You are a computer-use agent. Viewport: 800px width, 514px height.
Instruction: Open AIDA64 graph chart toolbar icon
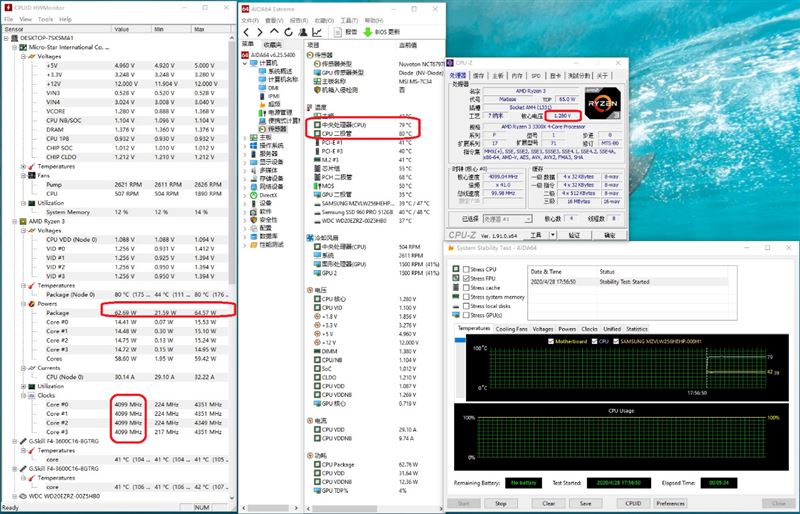point(317,32)
